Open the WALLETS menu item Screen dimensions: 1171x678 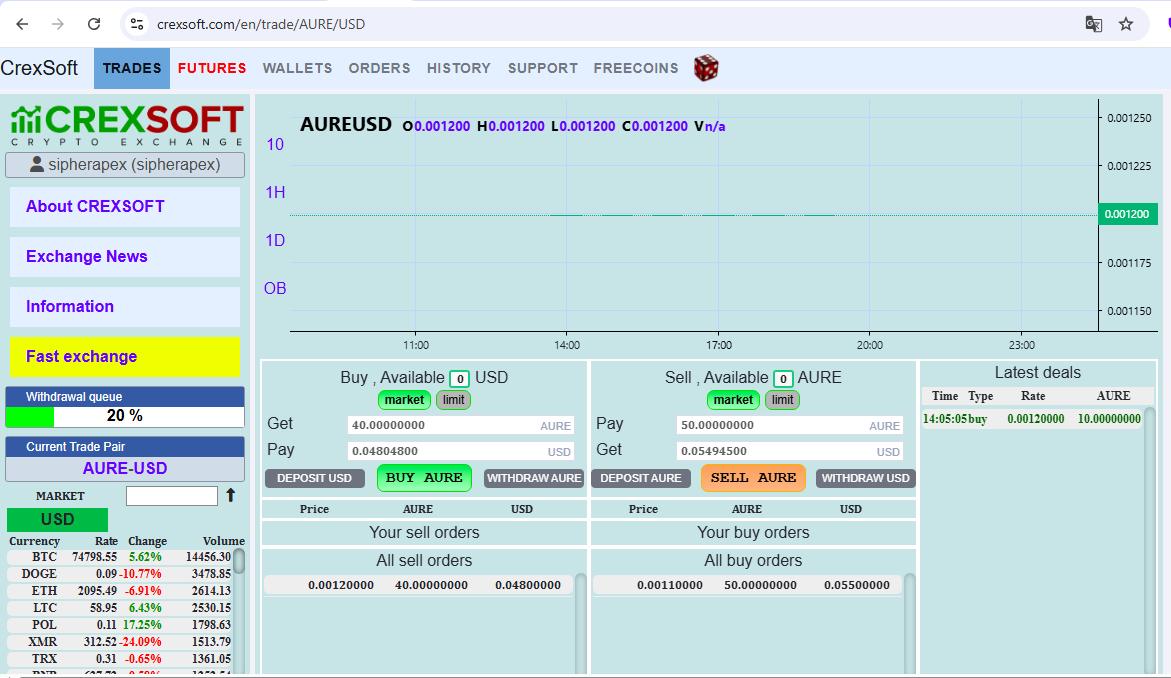(297, 68)
